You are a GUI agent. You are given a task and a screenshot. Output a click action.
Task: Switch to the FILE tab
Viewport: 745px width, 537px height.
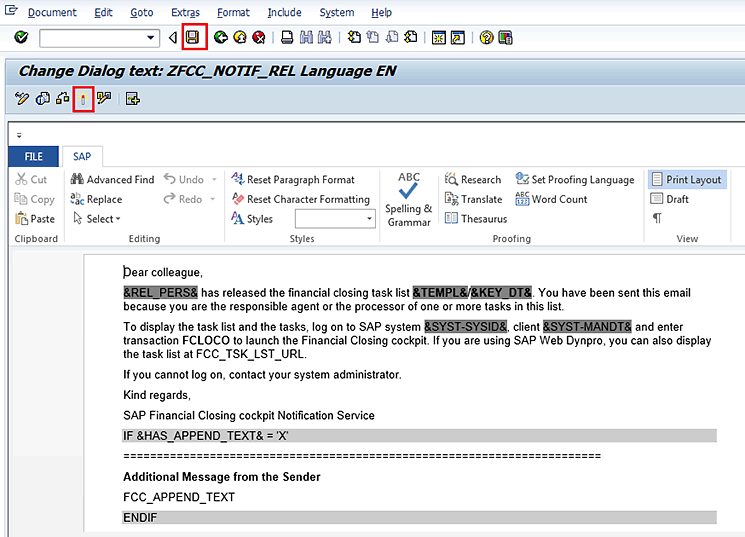pyautogui.click(x=33, y=157)
